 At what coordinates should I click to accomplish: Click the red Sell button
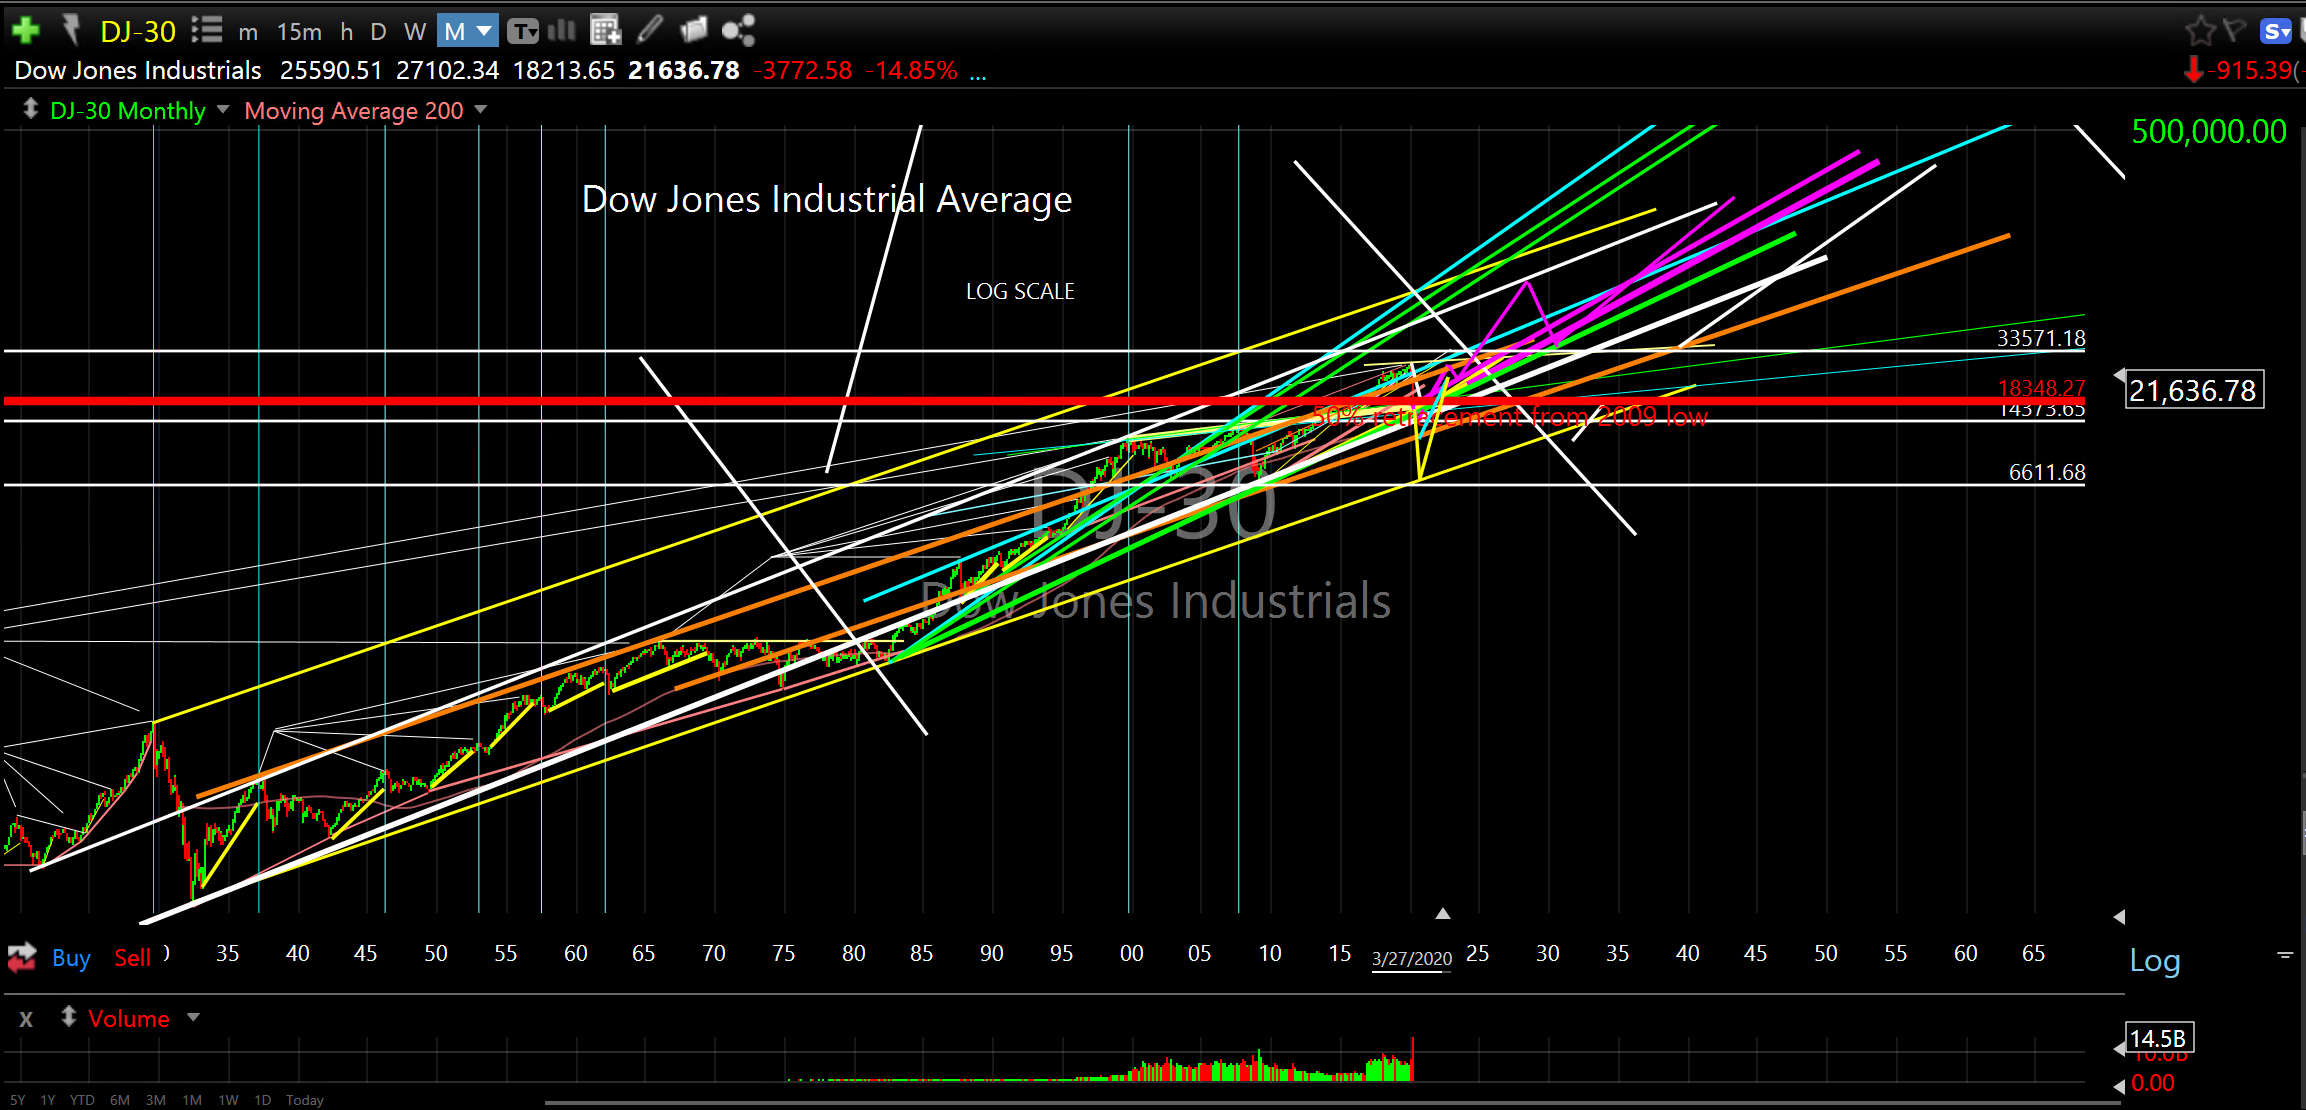click(132, 958)
